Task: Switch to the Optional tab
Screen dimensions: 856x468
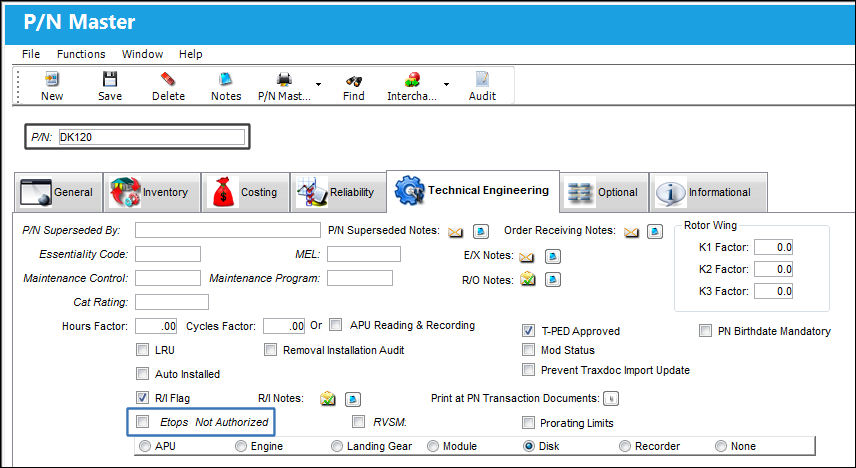Action: click(604, 192)
